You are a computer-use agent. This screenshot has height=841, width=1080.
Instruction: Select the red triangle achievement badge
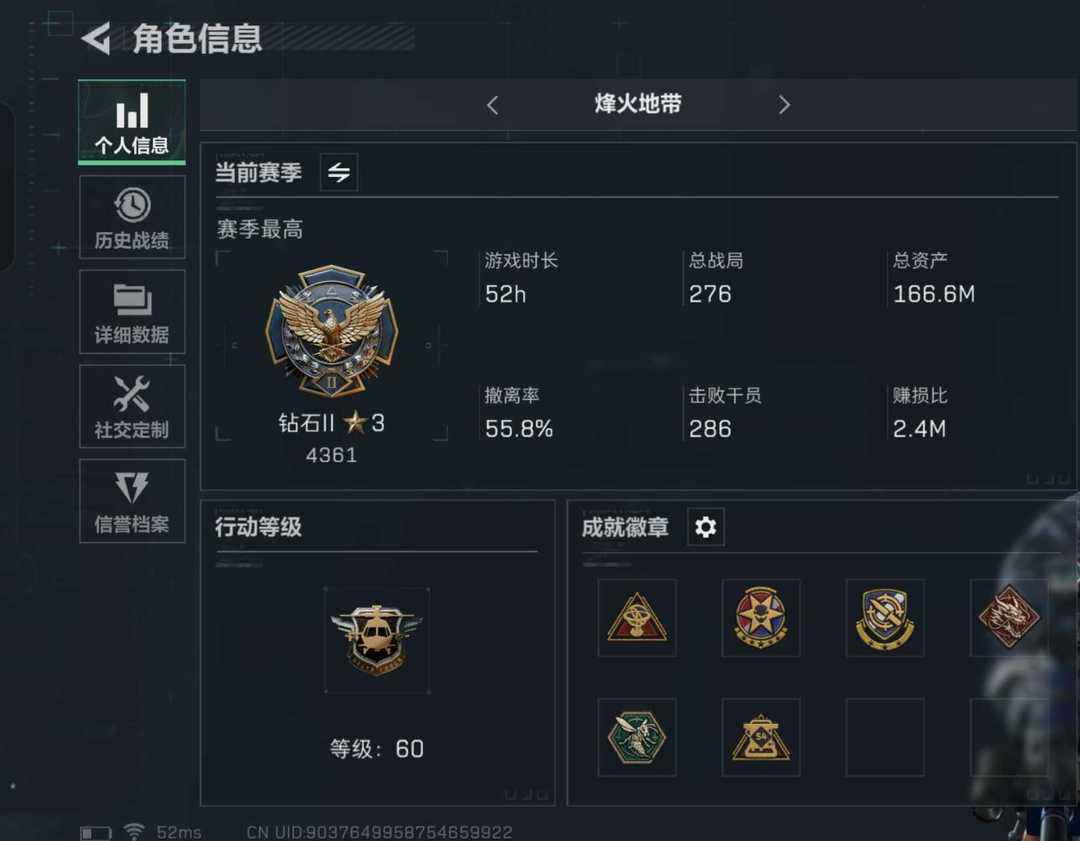pos(637,618)
